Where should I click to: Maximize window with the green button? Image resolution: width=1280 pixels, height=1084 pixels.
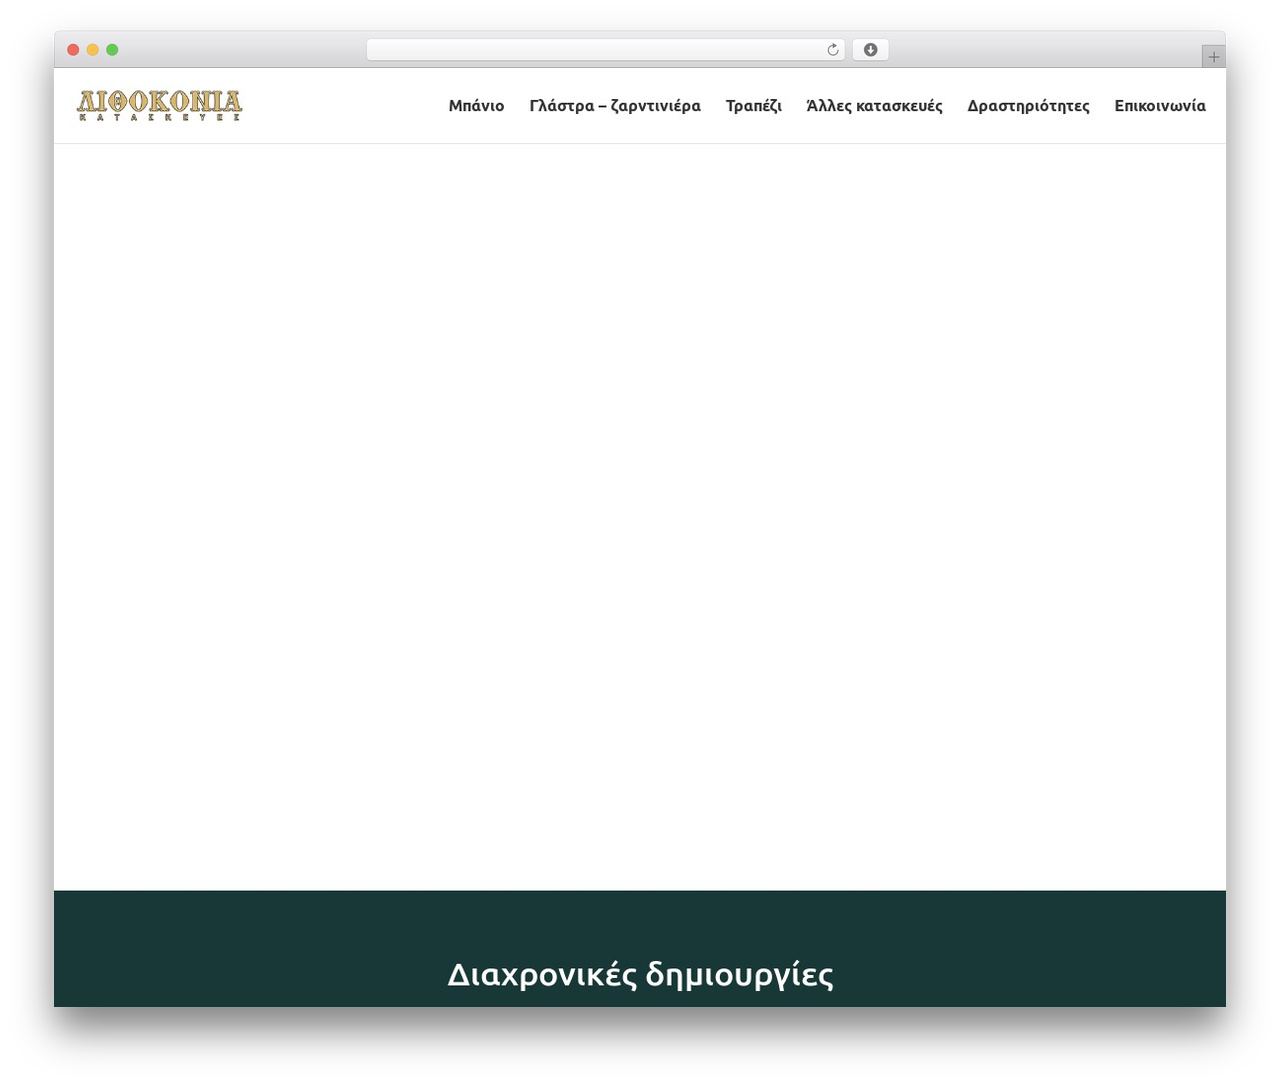coord(112,50)
